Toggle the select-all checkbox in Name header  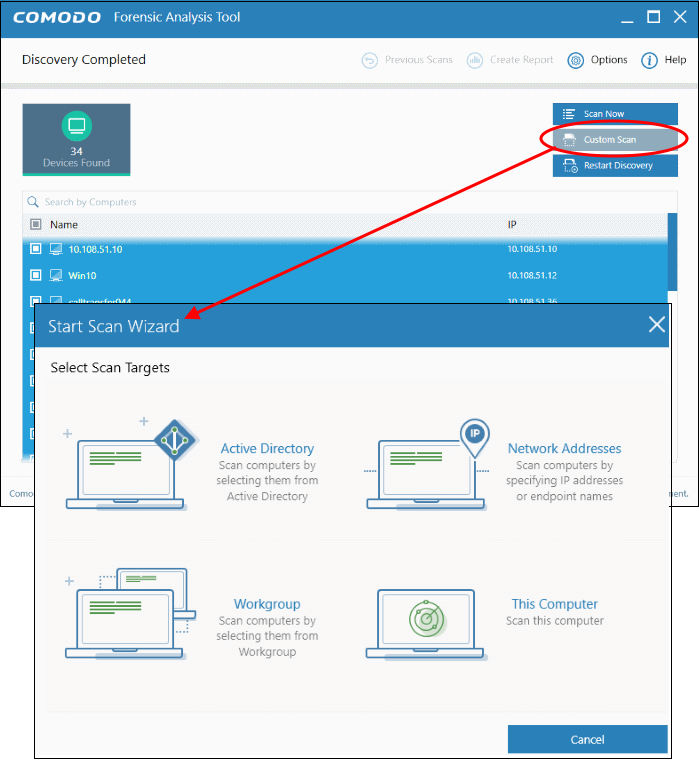click(x=36, y=224)
